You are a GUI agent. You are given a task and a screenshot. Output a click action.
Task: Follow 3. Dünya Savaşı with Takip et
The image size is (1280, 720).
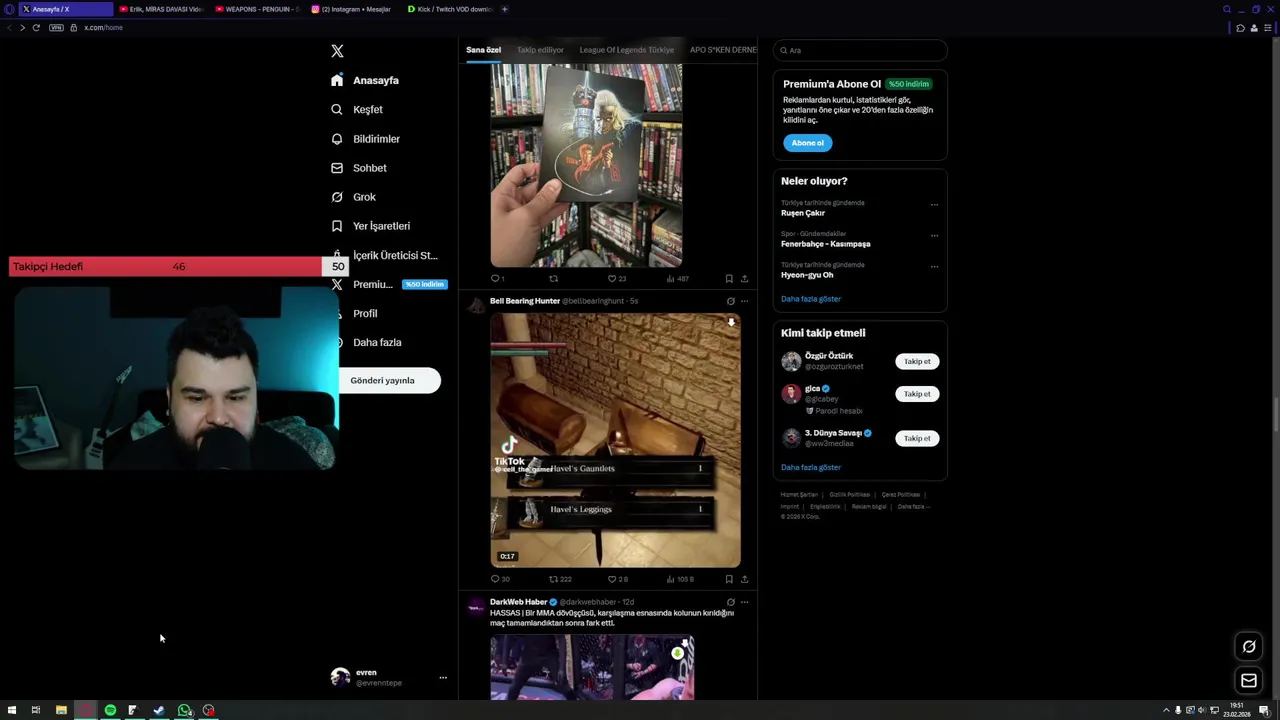tap(917, 438)
